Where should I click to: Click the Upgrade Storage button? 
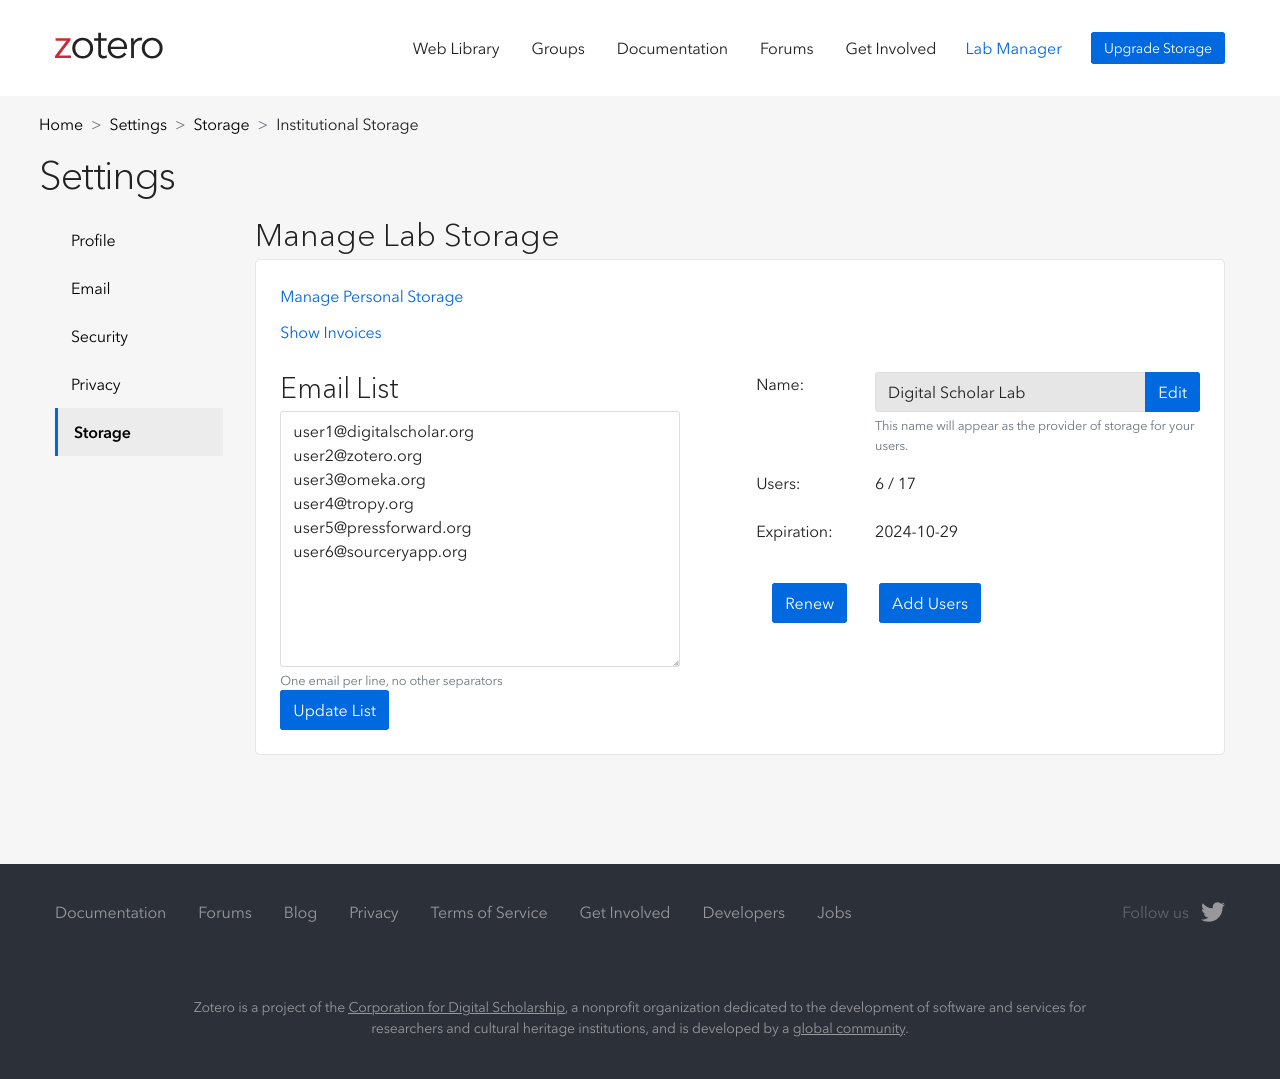tap(1158, 48)
